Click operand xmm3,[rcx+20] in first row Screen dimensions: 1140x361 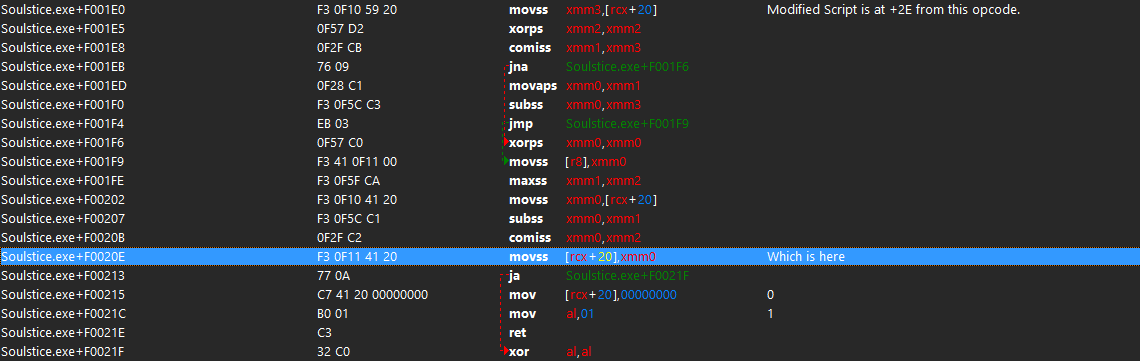pos(612,10)
